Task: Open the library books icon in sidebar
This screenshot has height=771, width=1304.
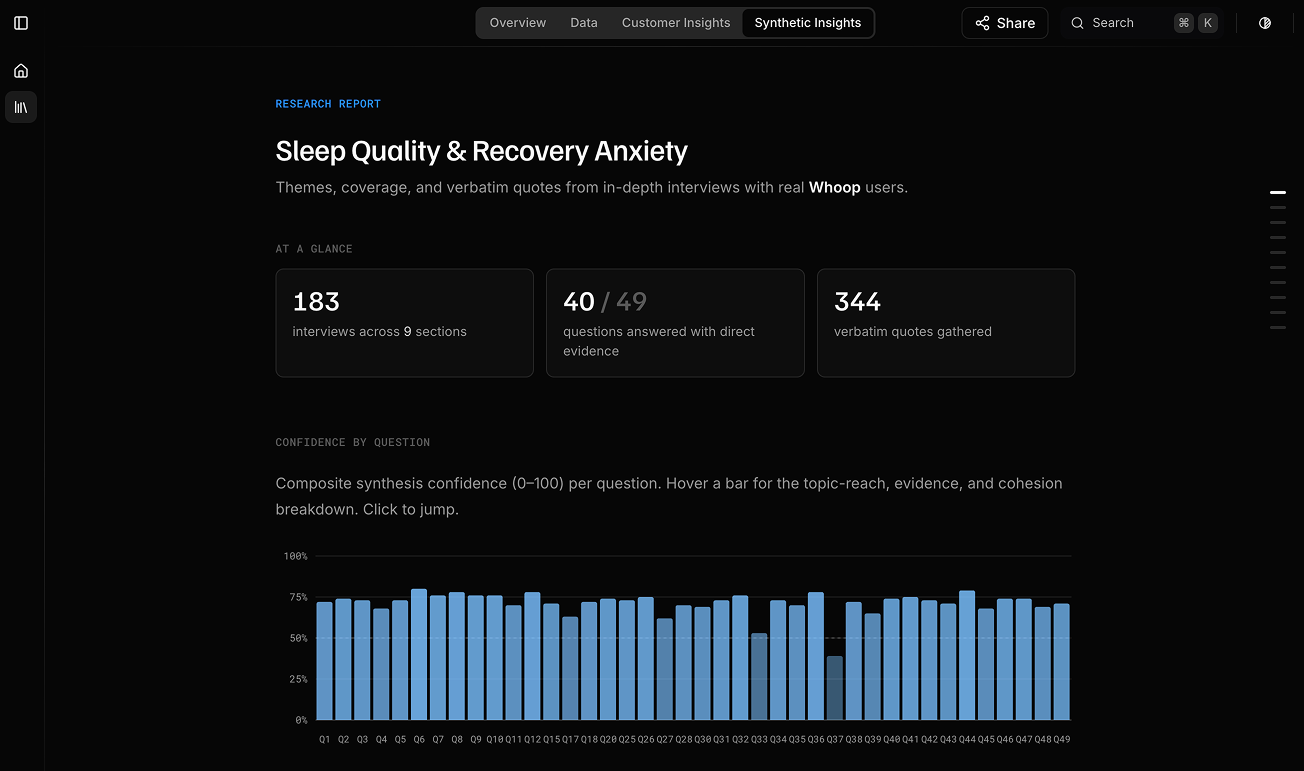Action: 21,107
